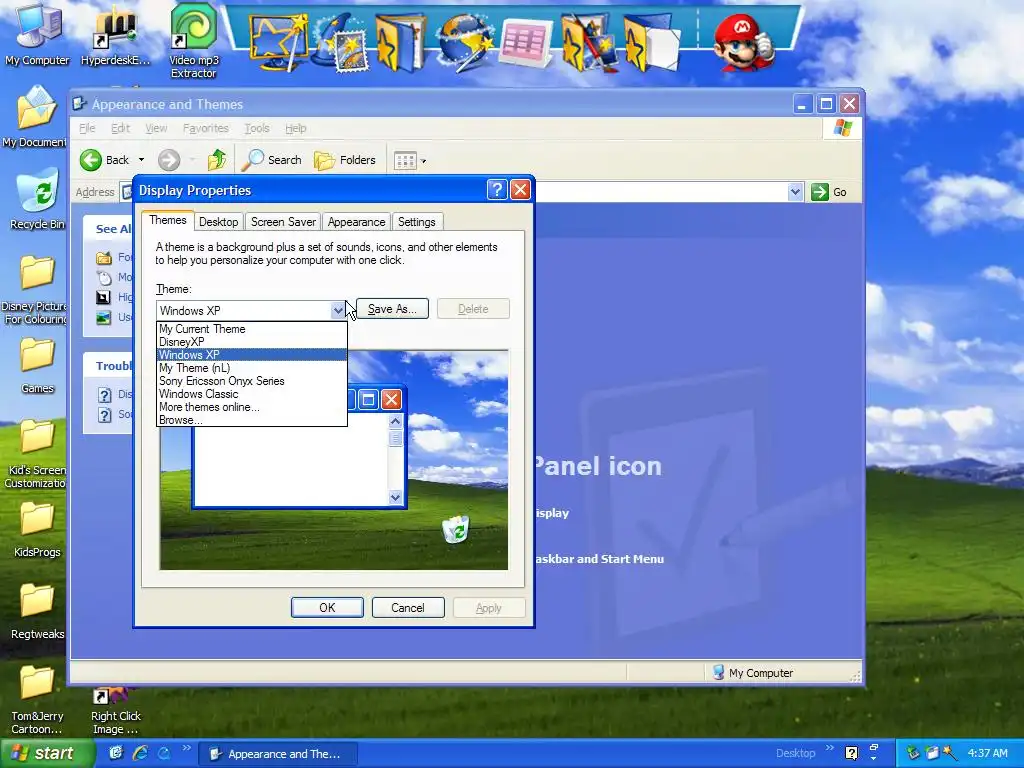
Task: Click the theme preview window scroll down arrow
Action: pyautogui.click(x=395, y=498)
